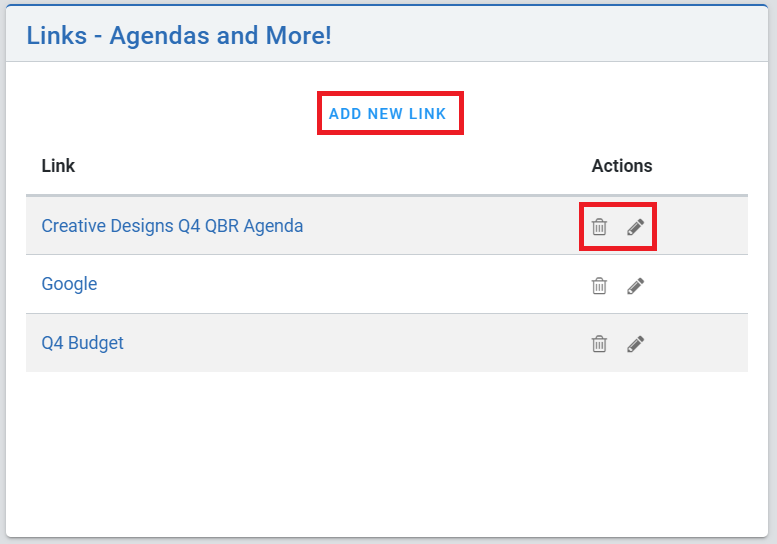This screenshot has height=544, width=777.
Task: Edit the Creative Designs Q4 QBR Agenda link
Action: (635, 227)
